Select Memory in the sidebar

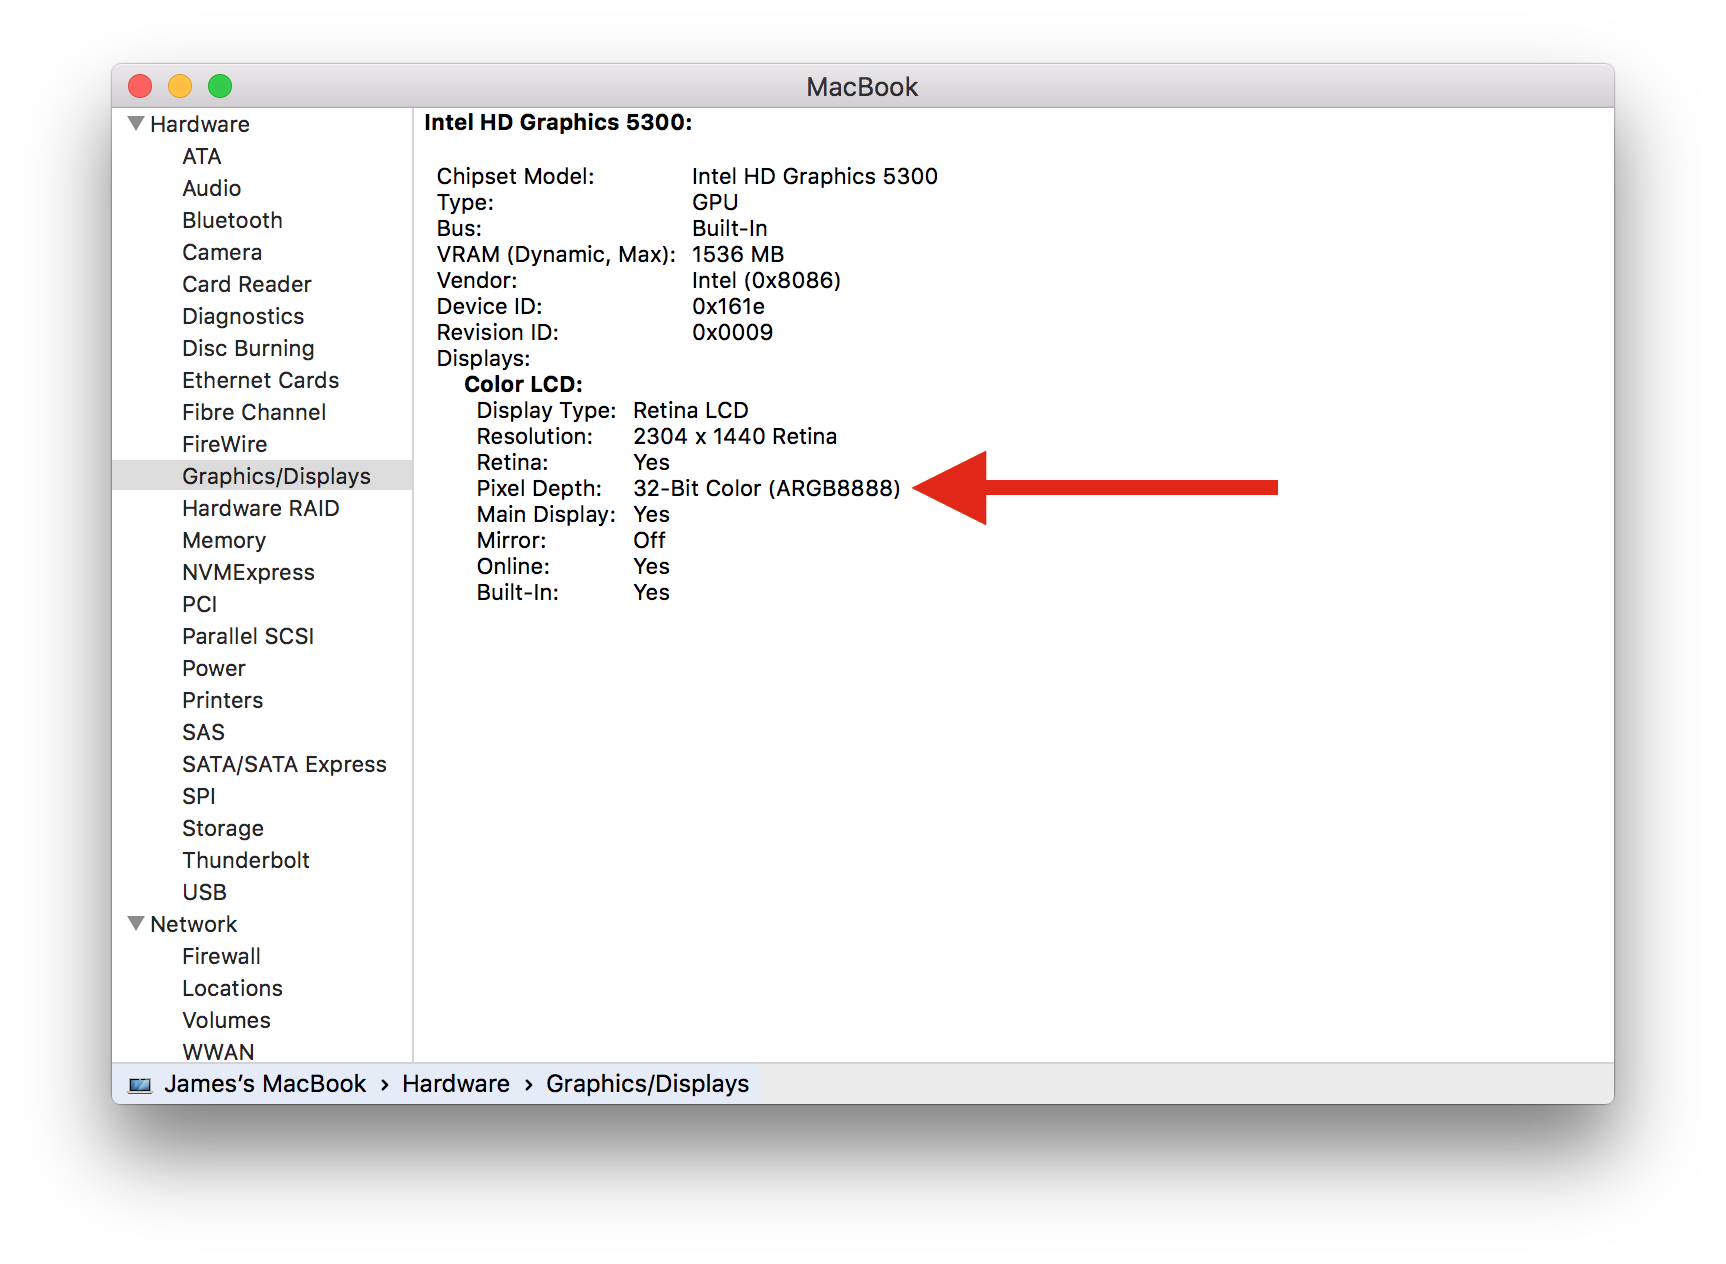pos(224,540)
